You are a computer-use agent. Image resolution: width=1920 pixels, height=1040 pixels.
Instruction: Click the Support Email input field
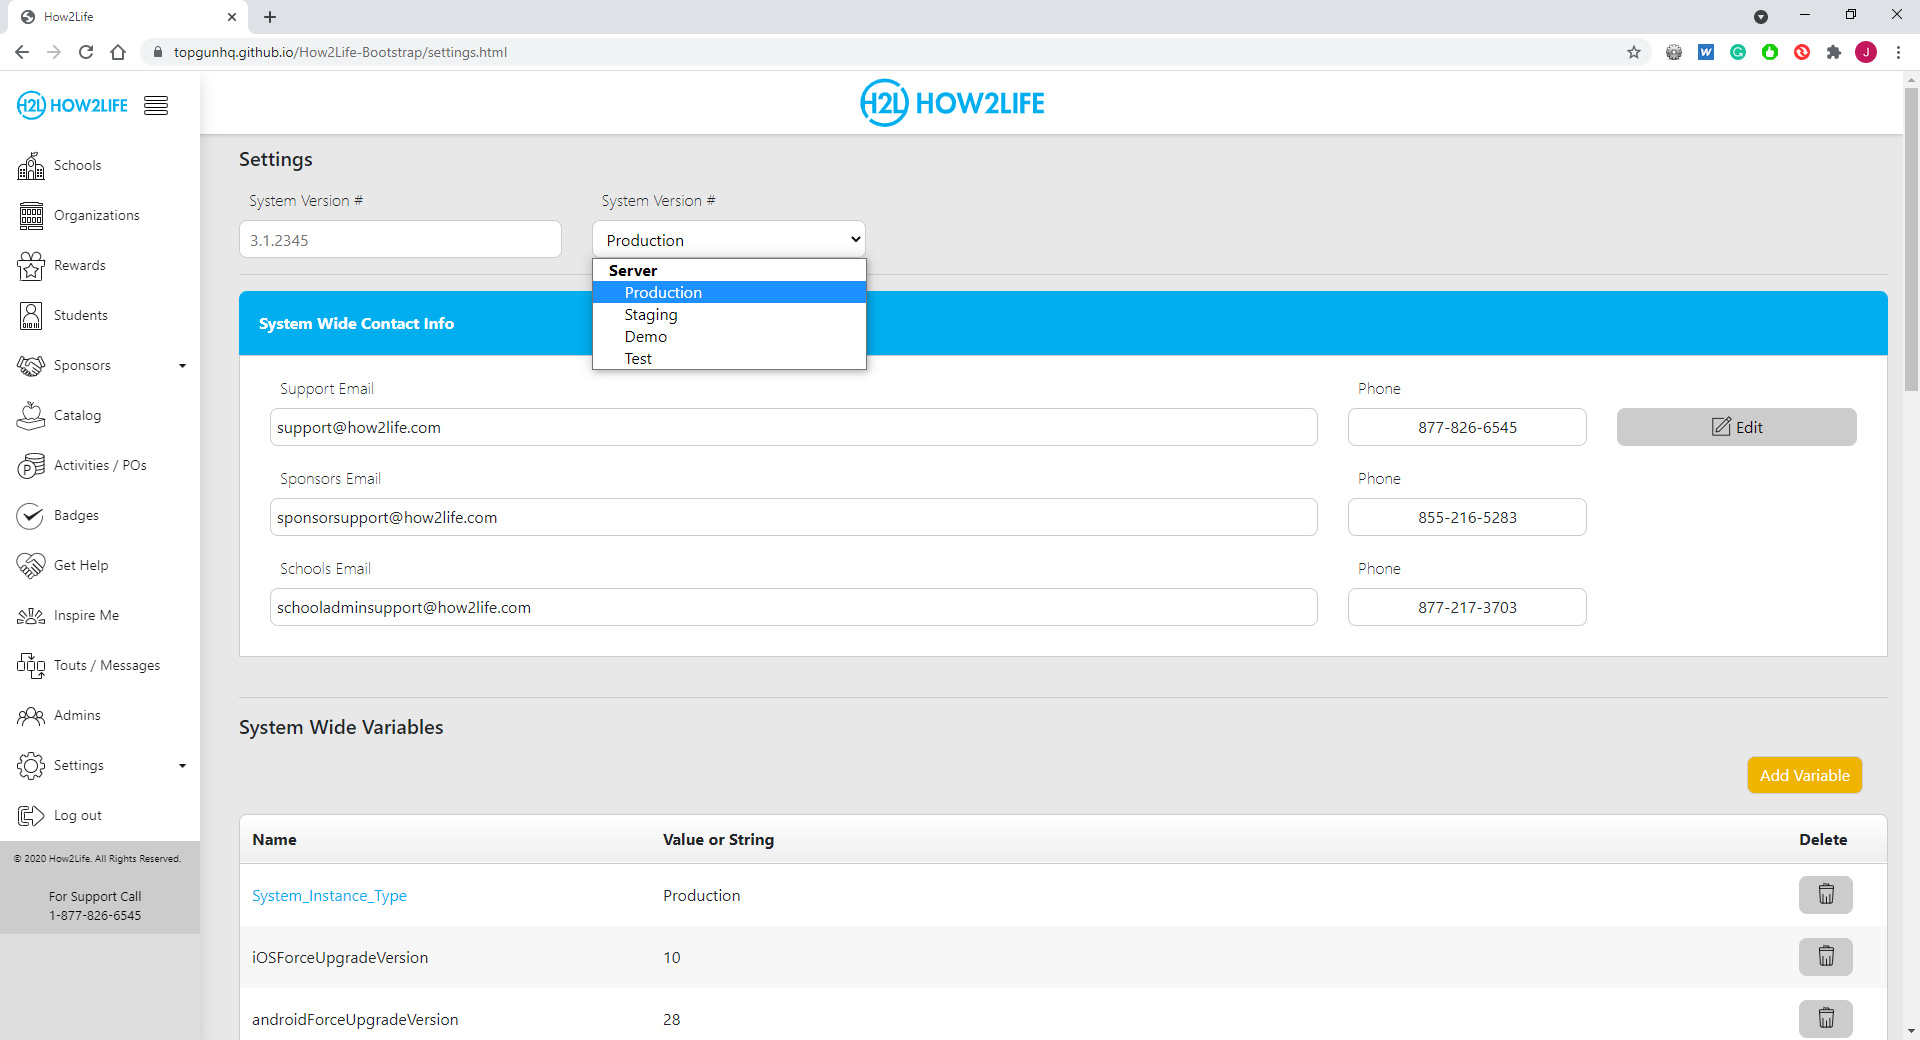793,427
